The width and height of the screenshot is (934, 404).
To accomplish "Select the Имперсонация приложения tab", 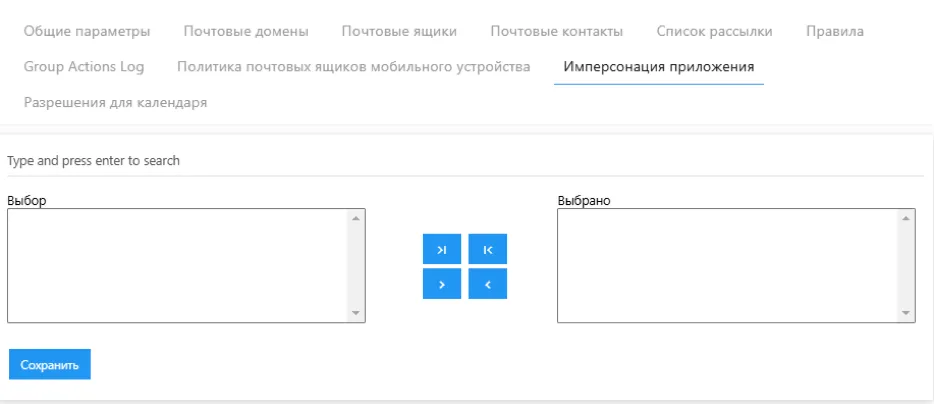I will pyautogui.click(x=659, y=67).
